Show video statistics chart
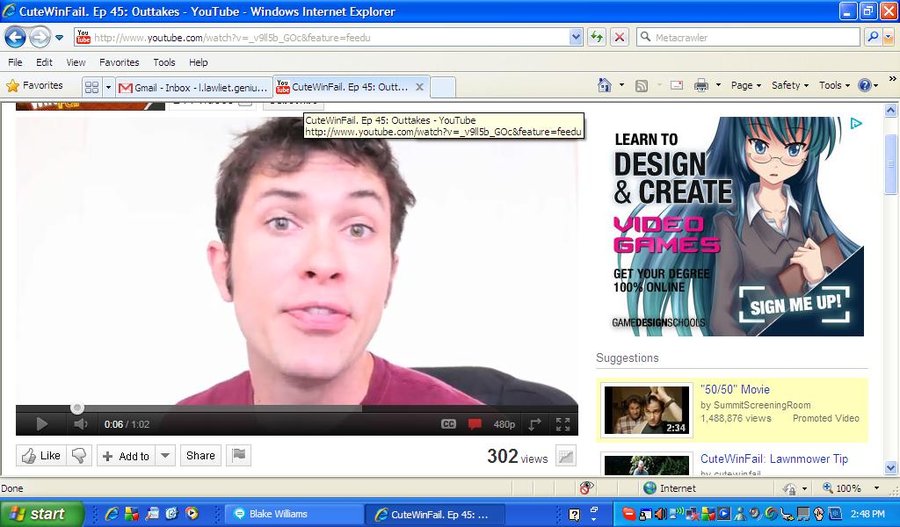 coord(566,456)
